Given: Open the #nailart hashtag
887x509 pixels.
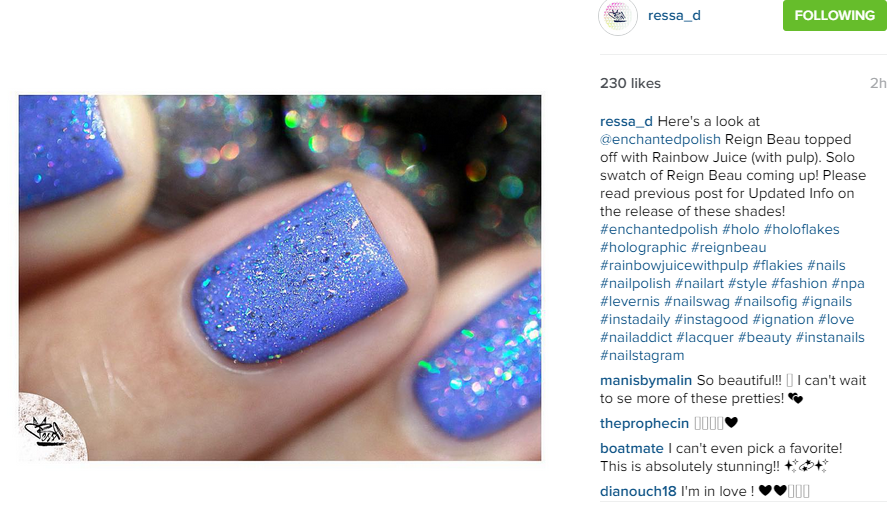Looking at the screenshot, I should (x=699, y=283).
